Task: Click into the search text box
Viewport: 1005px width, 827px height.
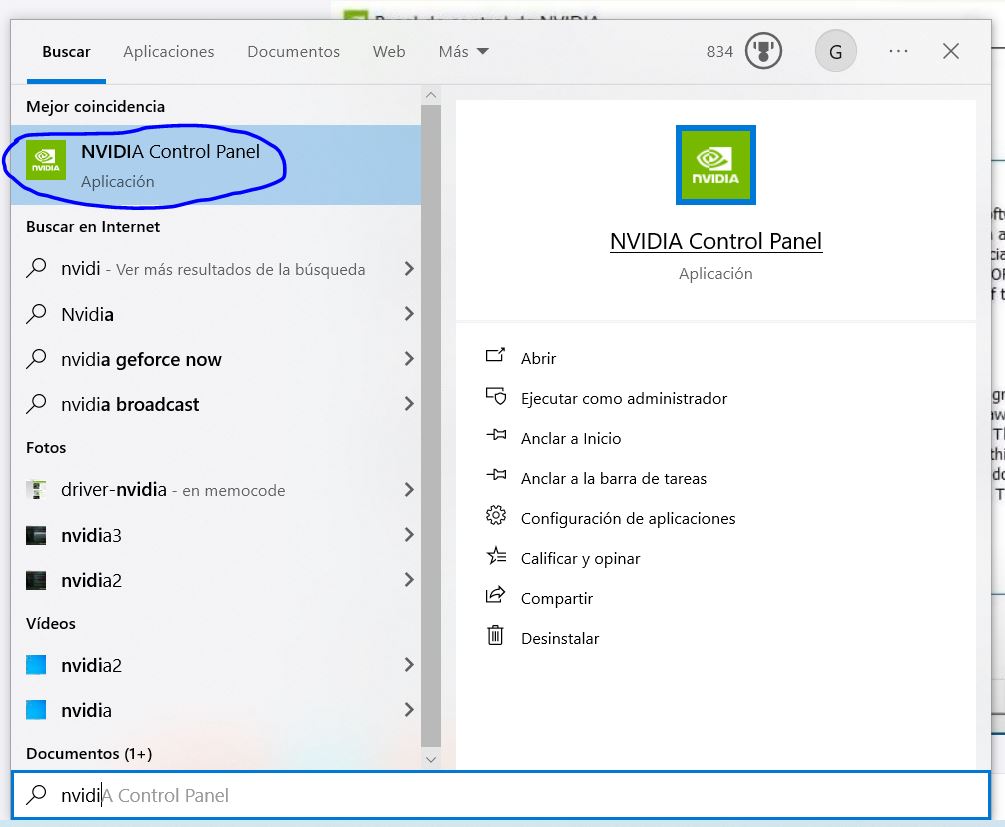Action: tap(501, 795)
